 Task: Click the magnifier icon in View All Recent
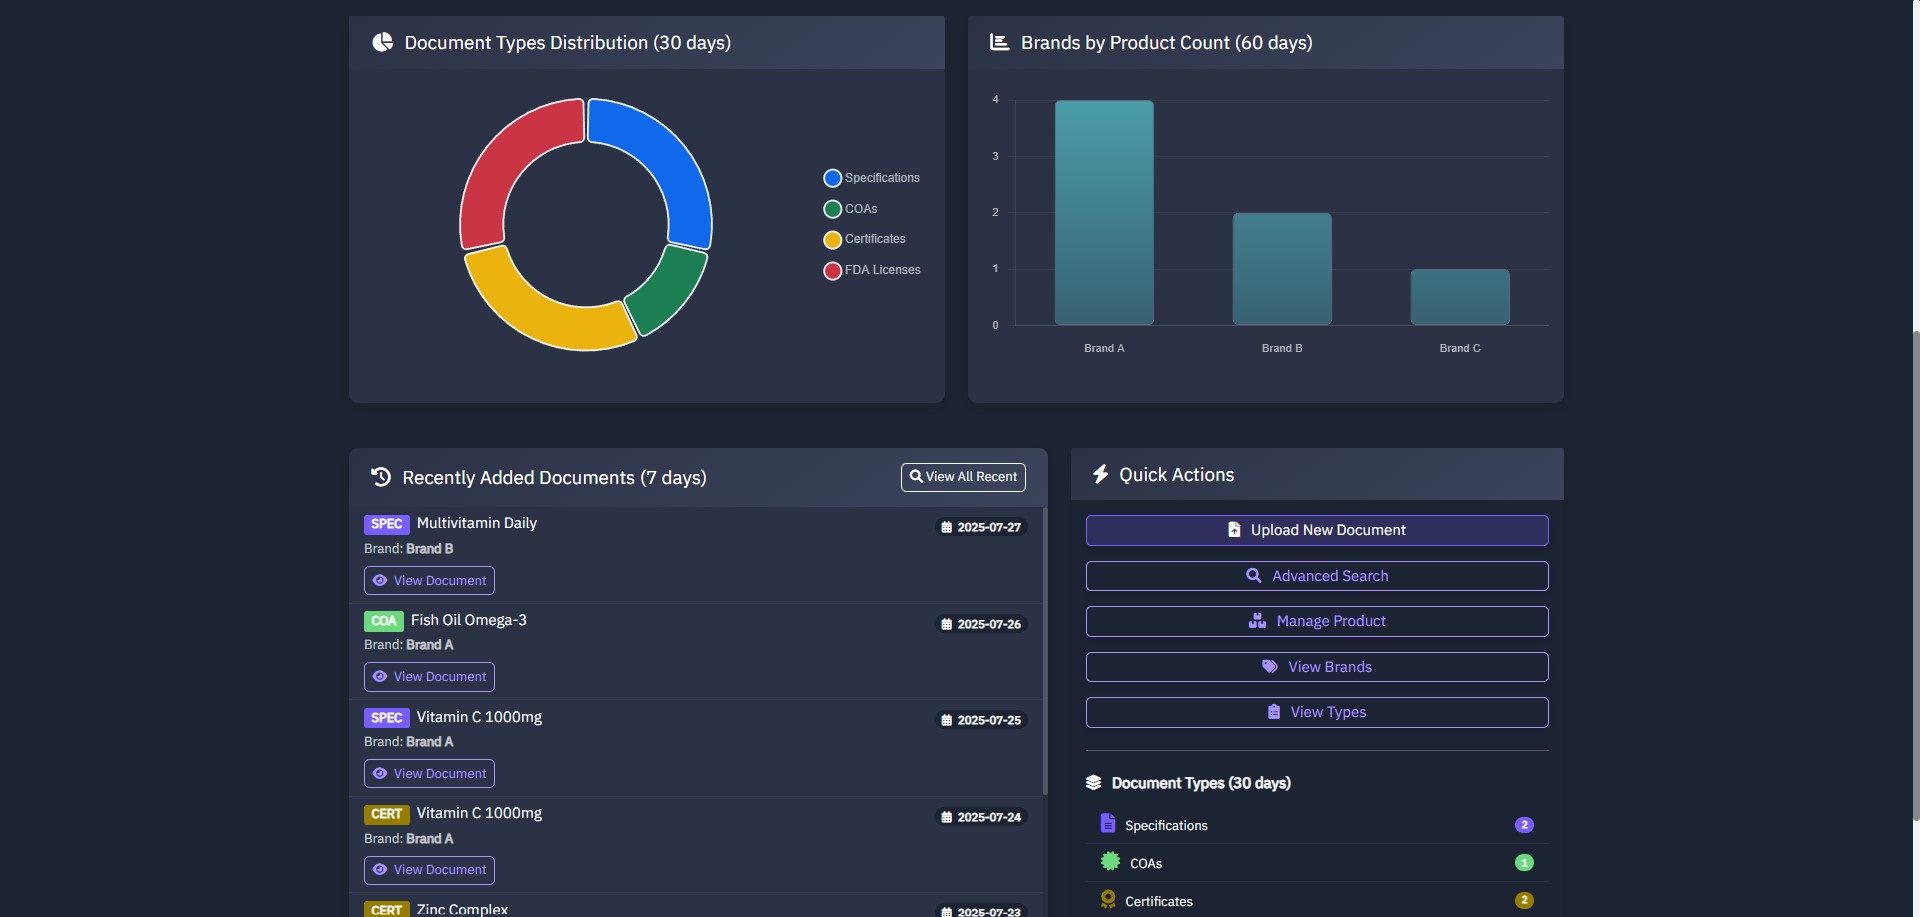pos(916,476)
